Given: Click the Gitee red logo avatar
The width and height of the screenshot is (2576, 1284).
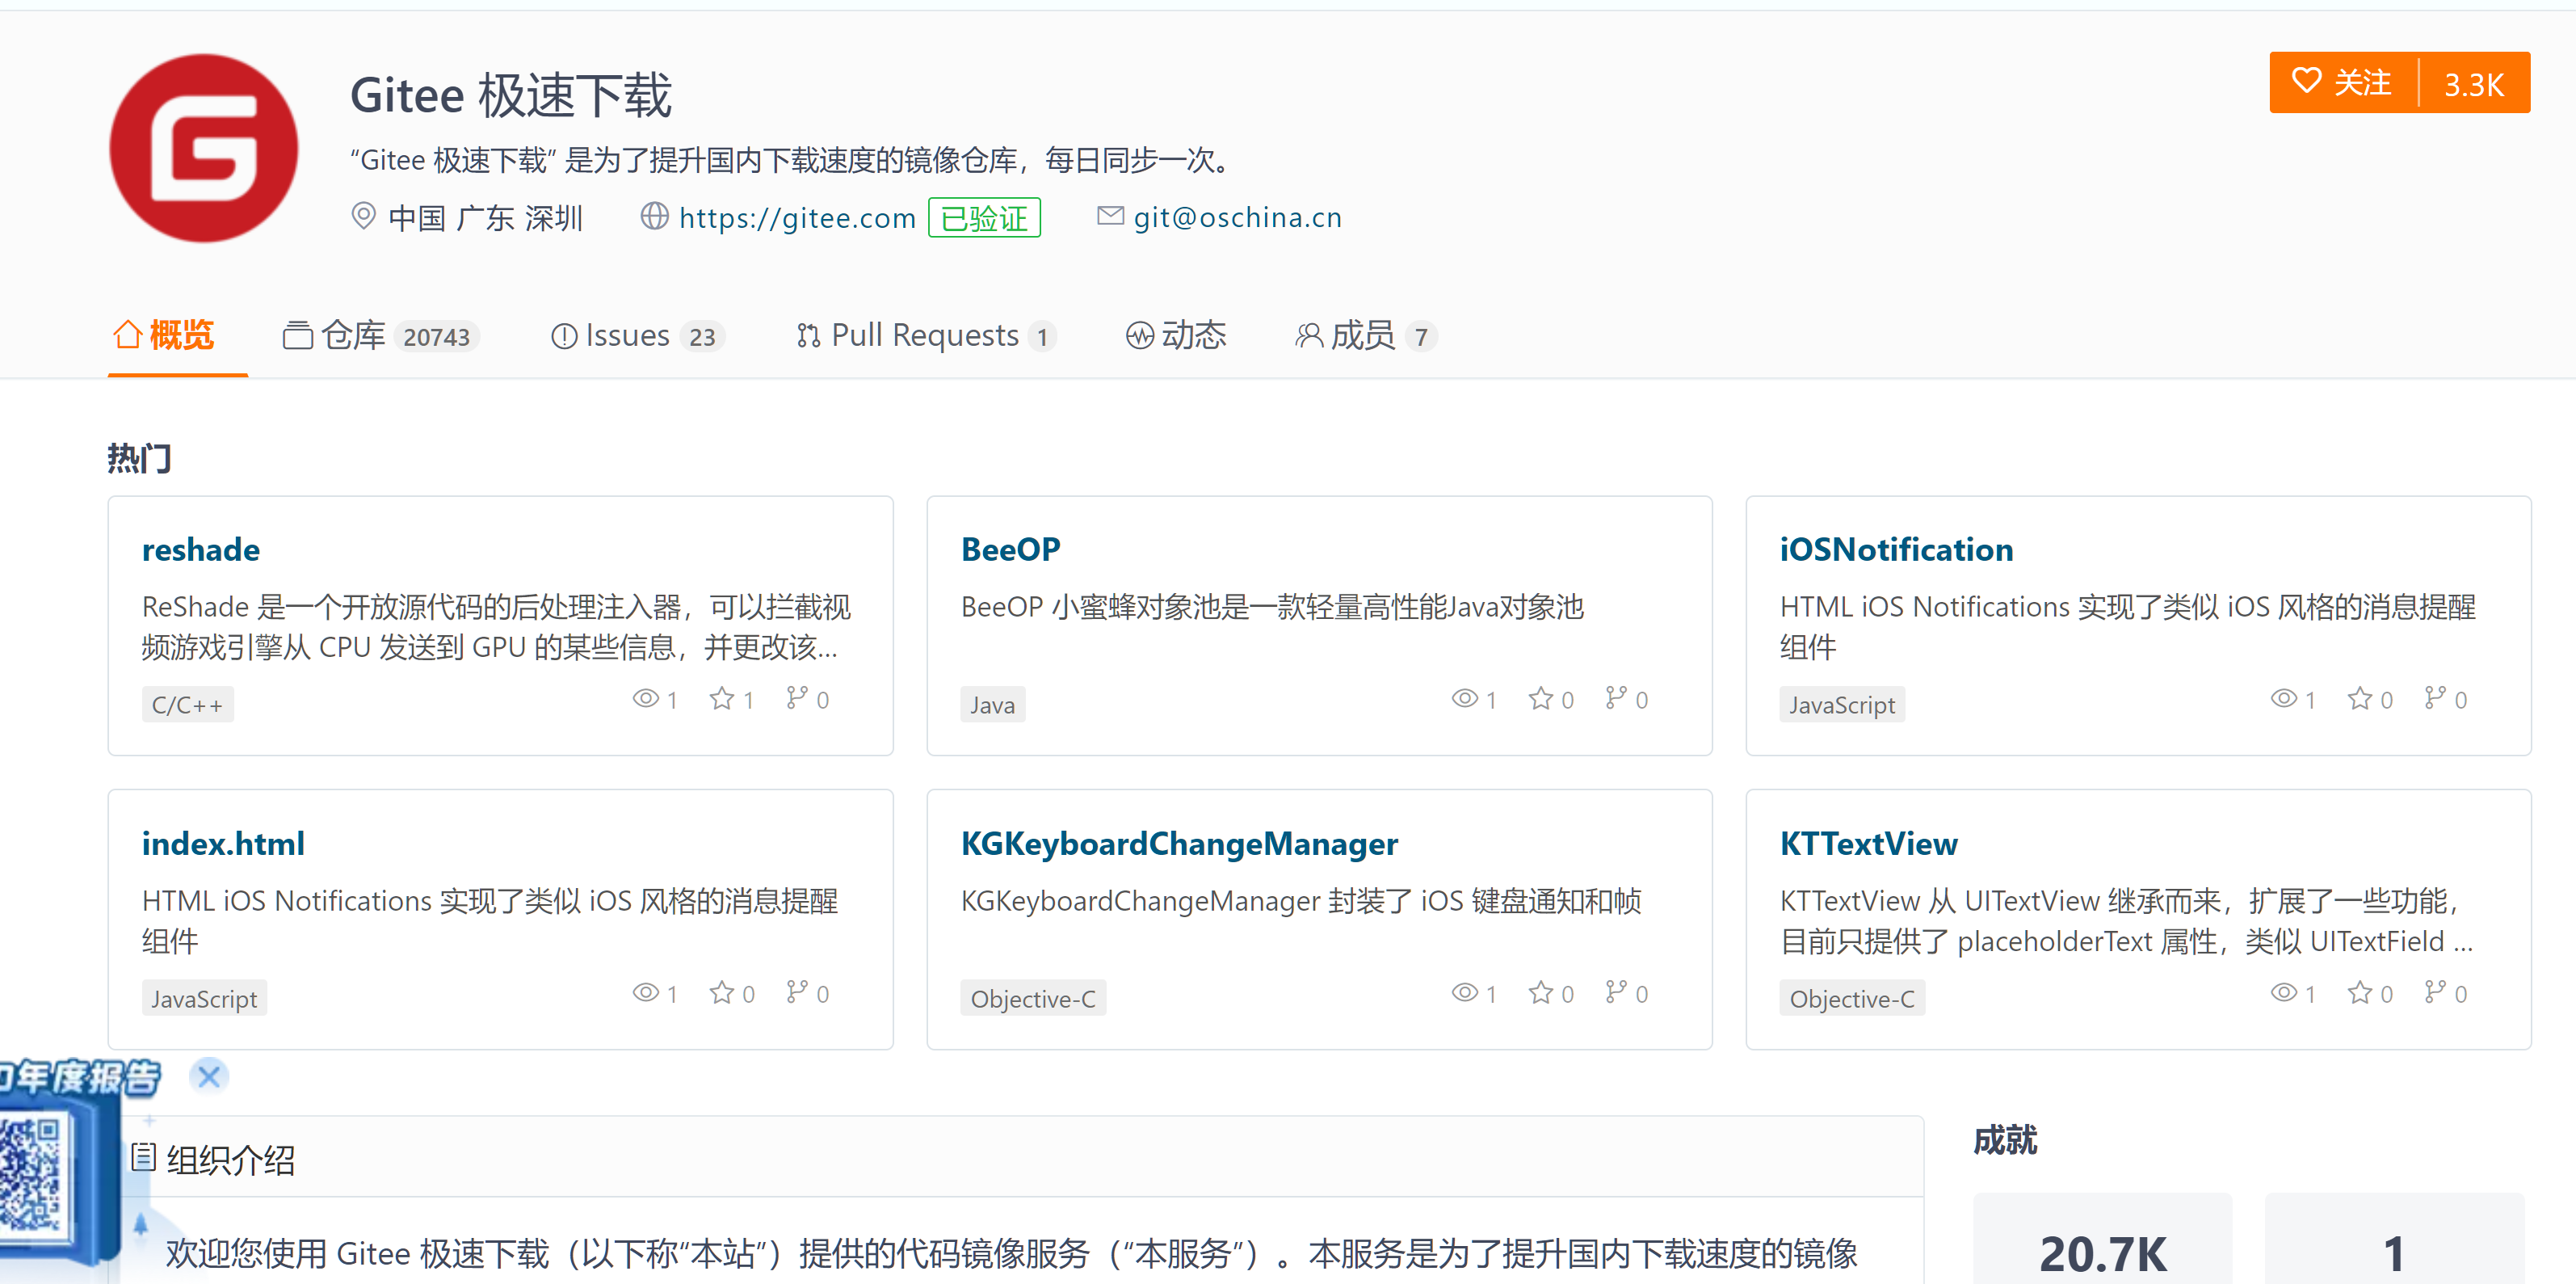Looking at the screenshot, I should 203,147.
